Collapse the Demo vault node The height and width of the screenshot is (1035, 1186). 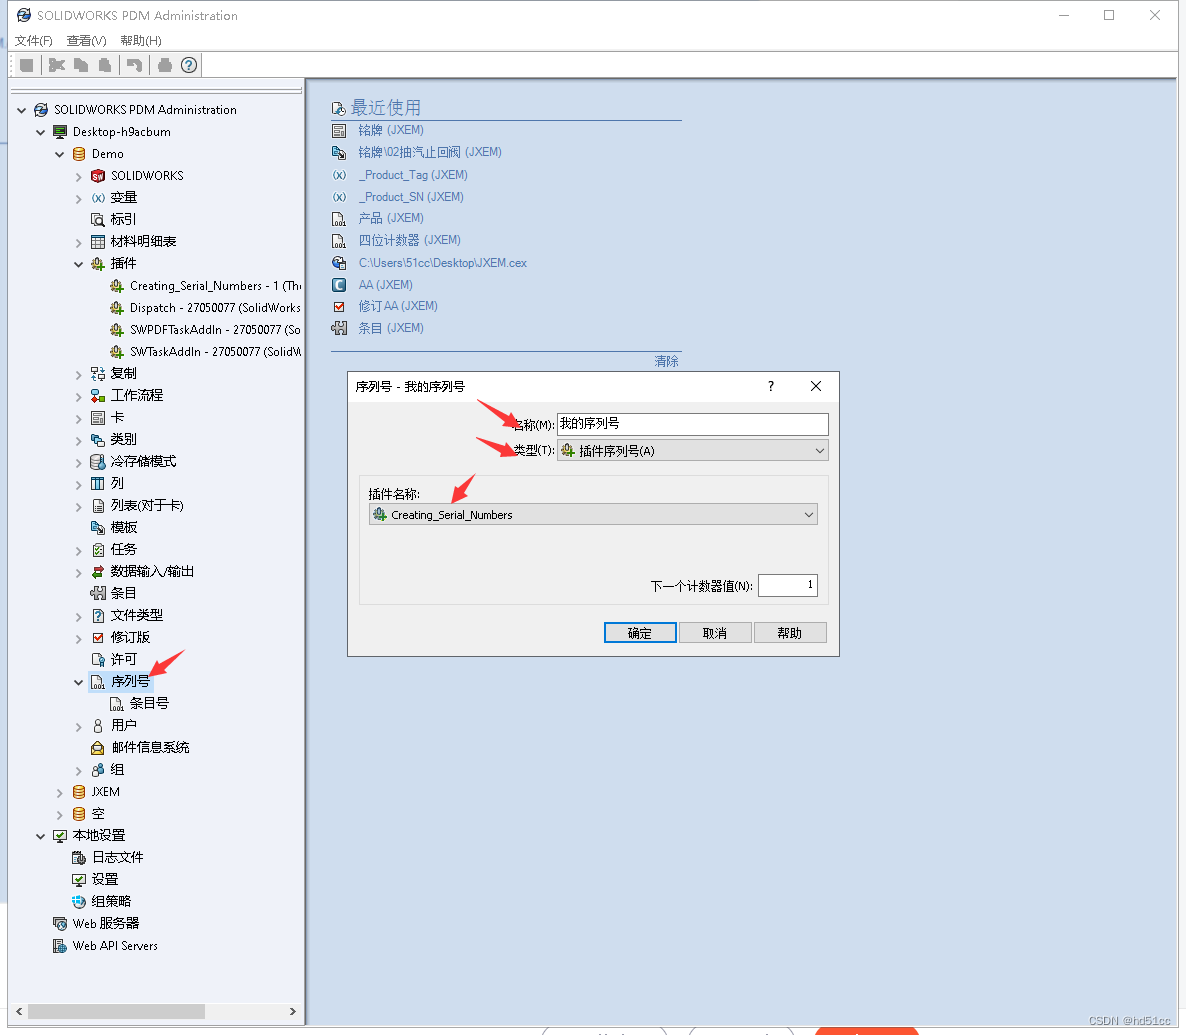60,154
